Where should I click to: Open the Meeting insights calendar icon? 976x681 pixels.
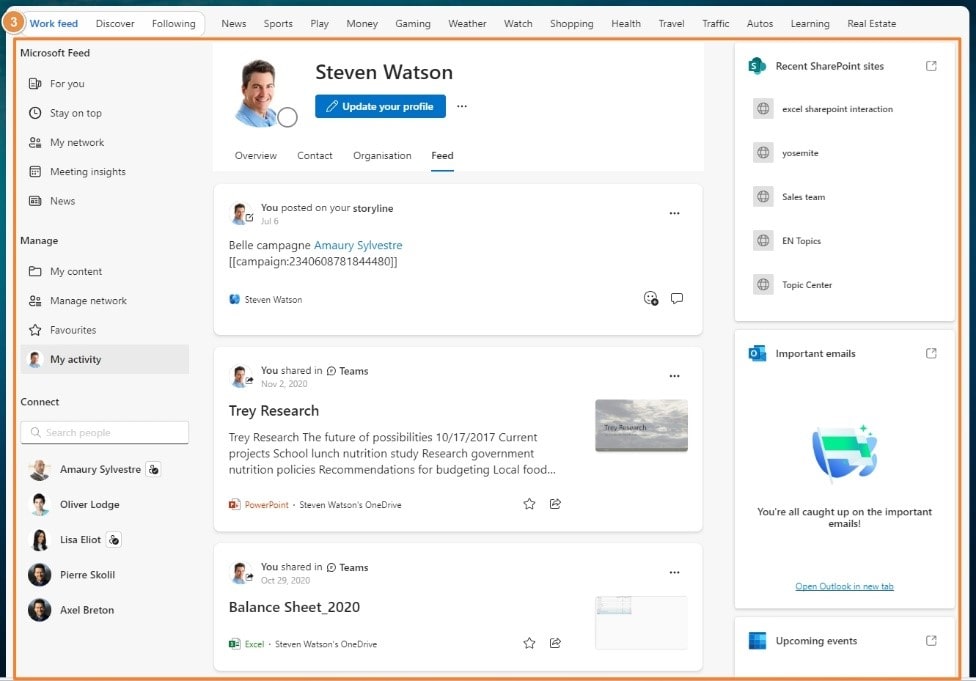click(x=35, y=172)
